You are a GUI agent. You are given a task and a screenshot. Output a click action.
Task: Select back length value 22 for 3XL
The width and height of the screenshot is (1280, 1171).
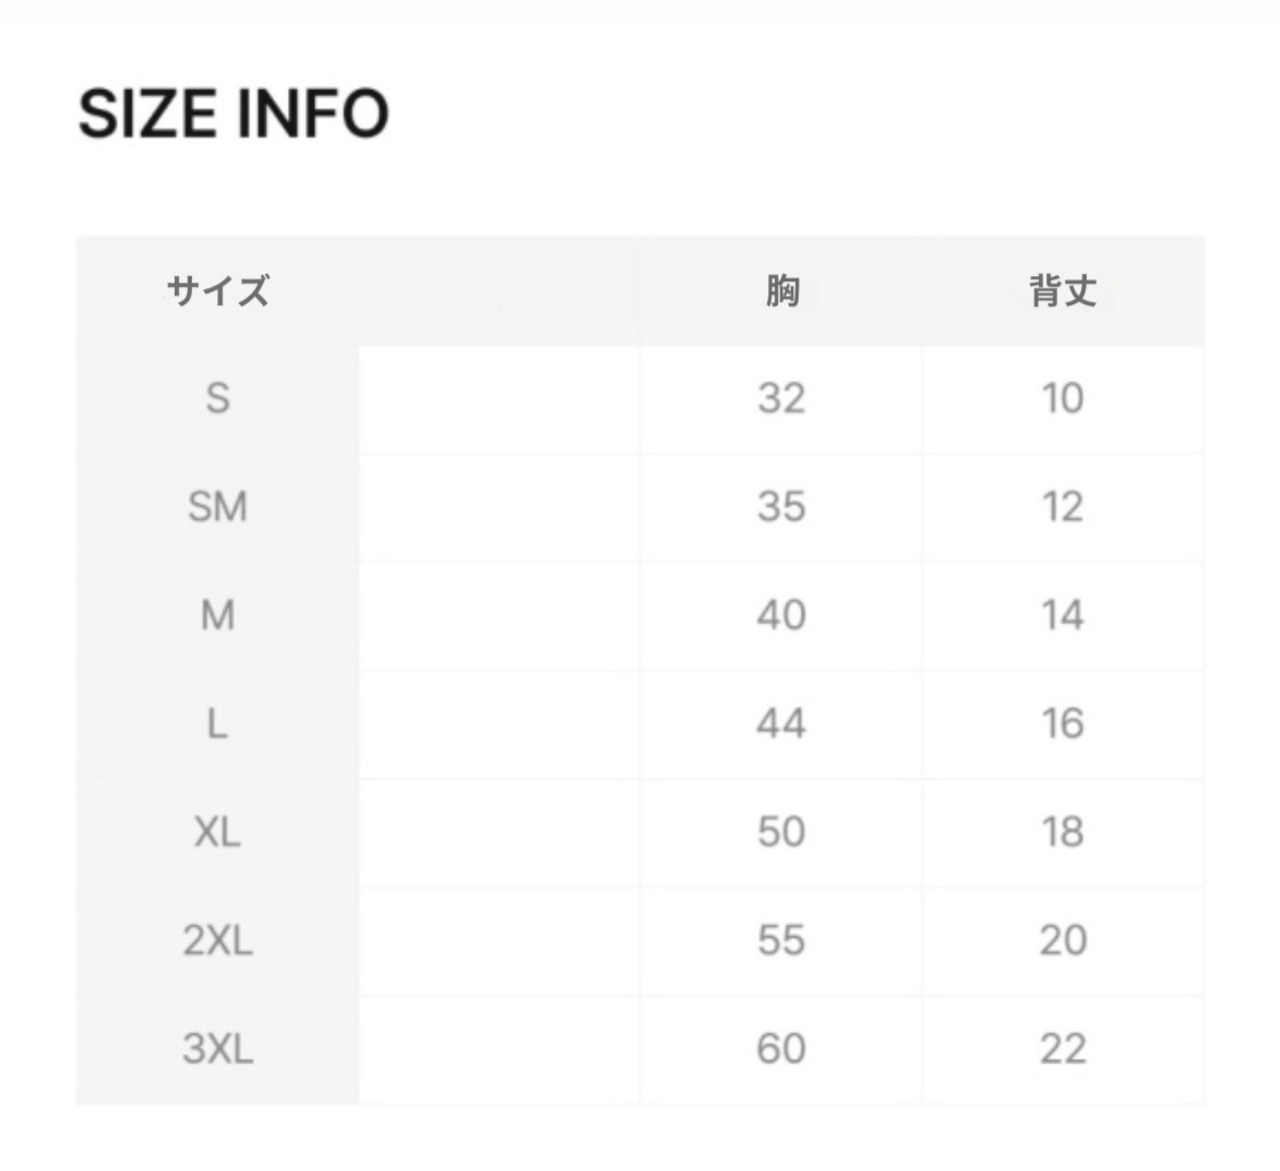tap(1063, 1048)
